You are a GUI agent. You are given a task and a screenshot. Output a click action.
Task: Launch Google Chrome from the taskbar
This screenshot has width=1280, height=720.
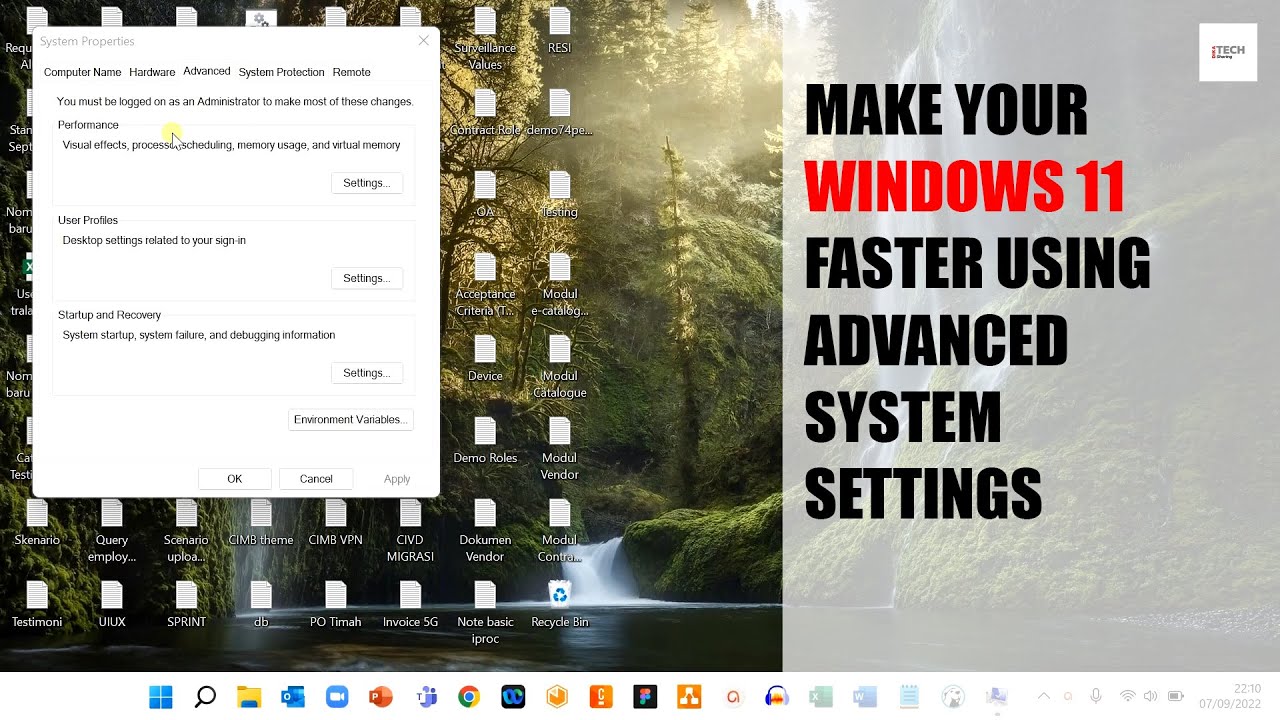coord(469,697)
